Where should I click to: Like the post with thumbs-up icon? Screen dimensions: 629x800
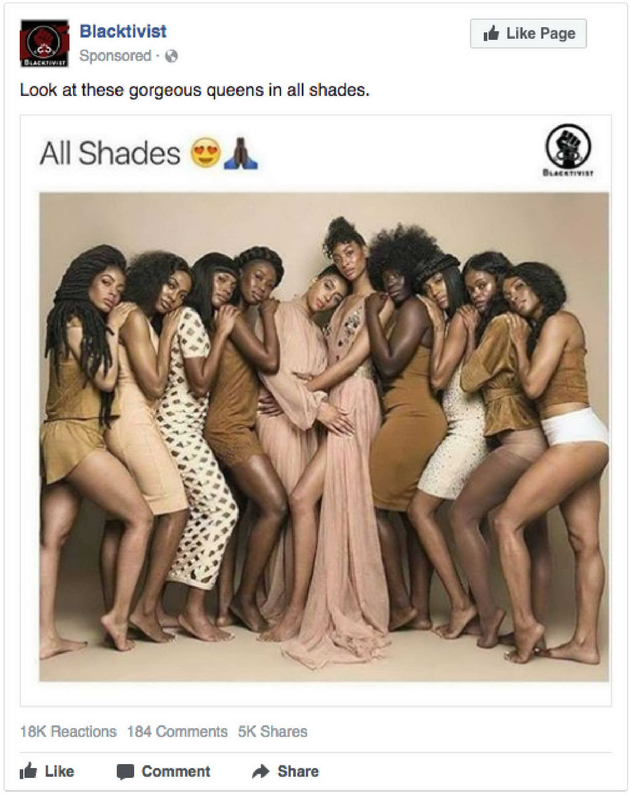(x=28, y=770)
